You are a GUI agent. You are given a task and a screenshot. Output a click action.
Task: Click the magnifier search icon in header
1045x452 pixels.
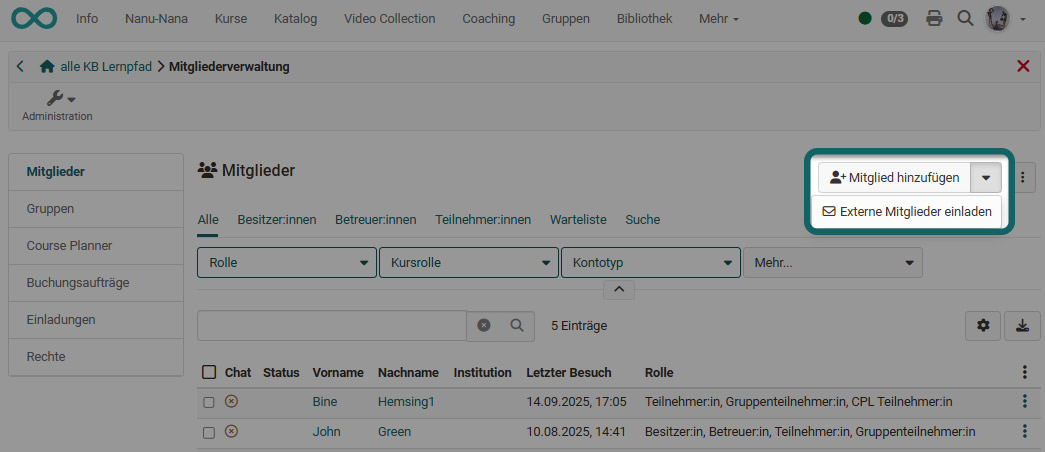[x=964, y=18]
